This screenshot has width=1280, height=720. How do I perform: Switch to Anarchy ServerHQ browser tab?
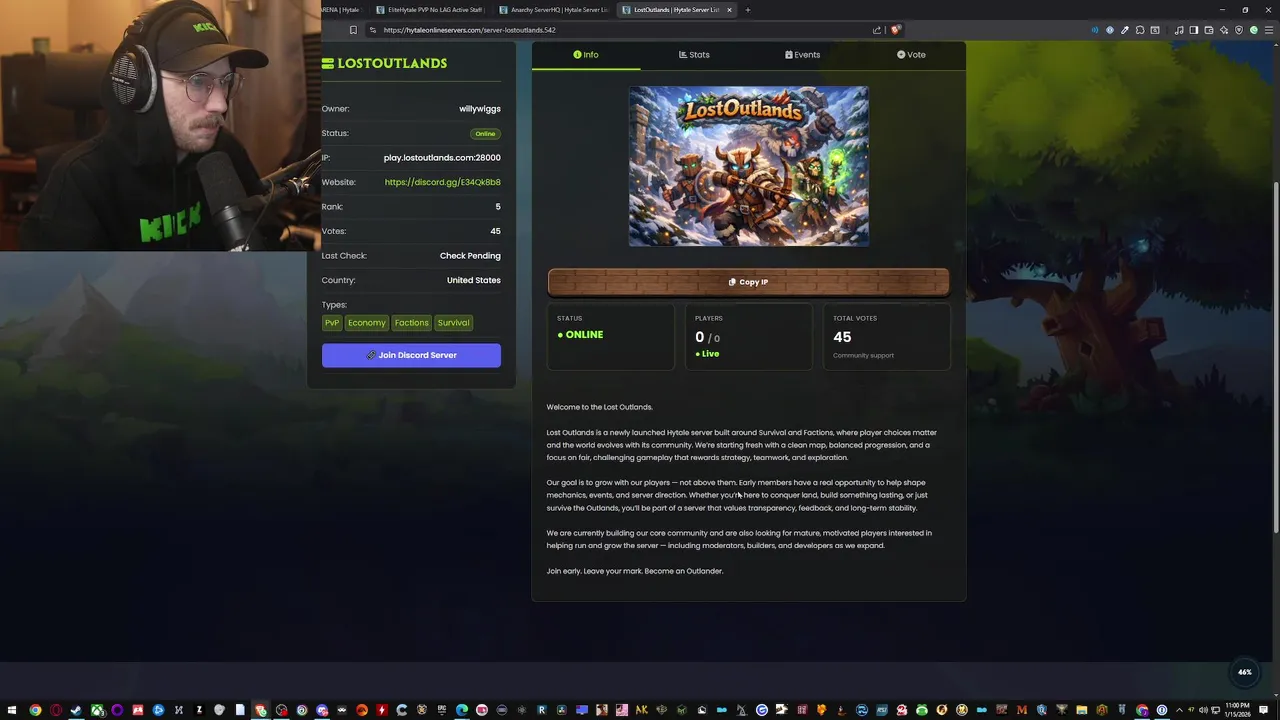tap(554, 10)
